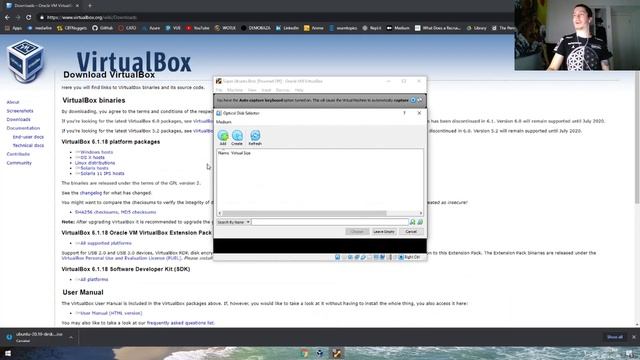Open the LinkedIn bookmark
Viewport: 640px width, 360px height.
click(x=287, y=28)
